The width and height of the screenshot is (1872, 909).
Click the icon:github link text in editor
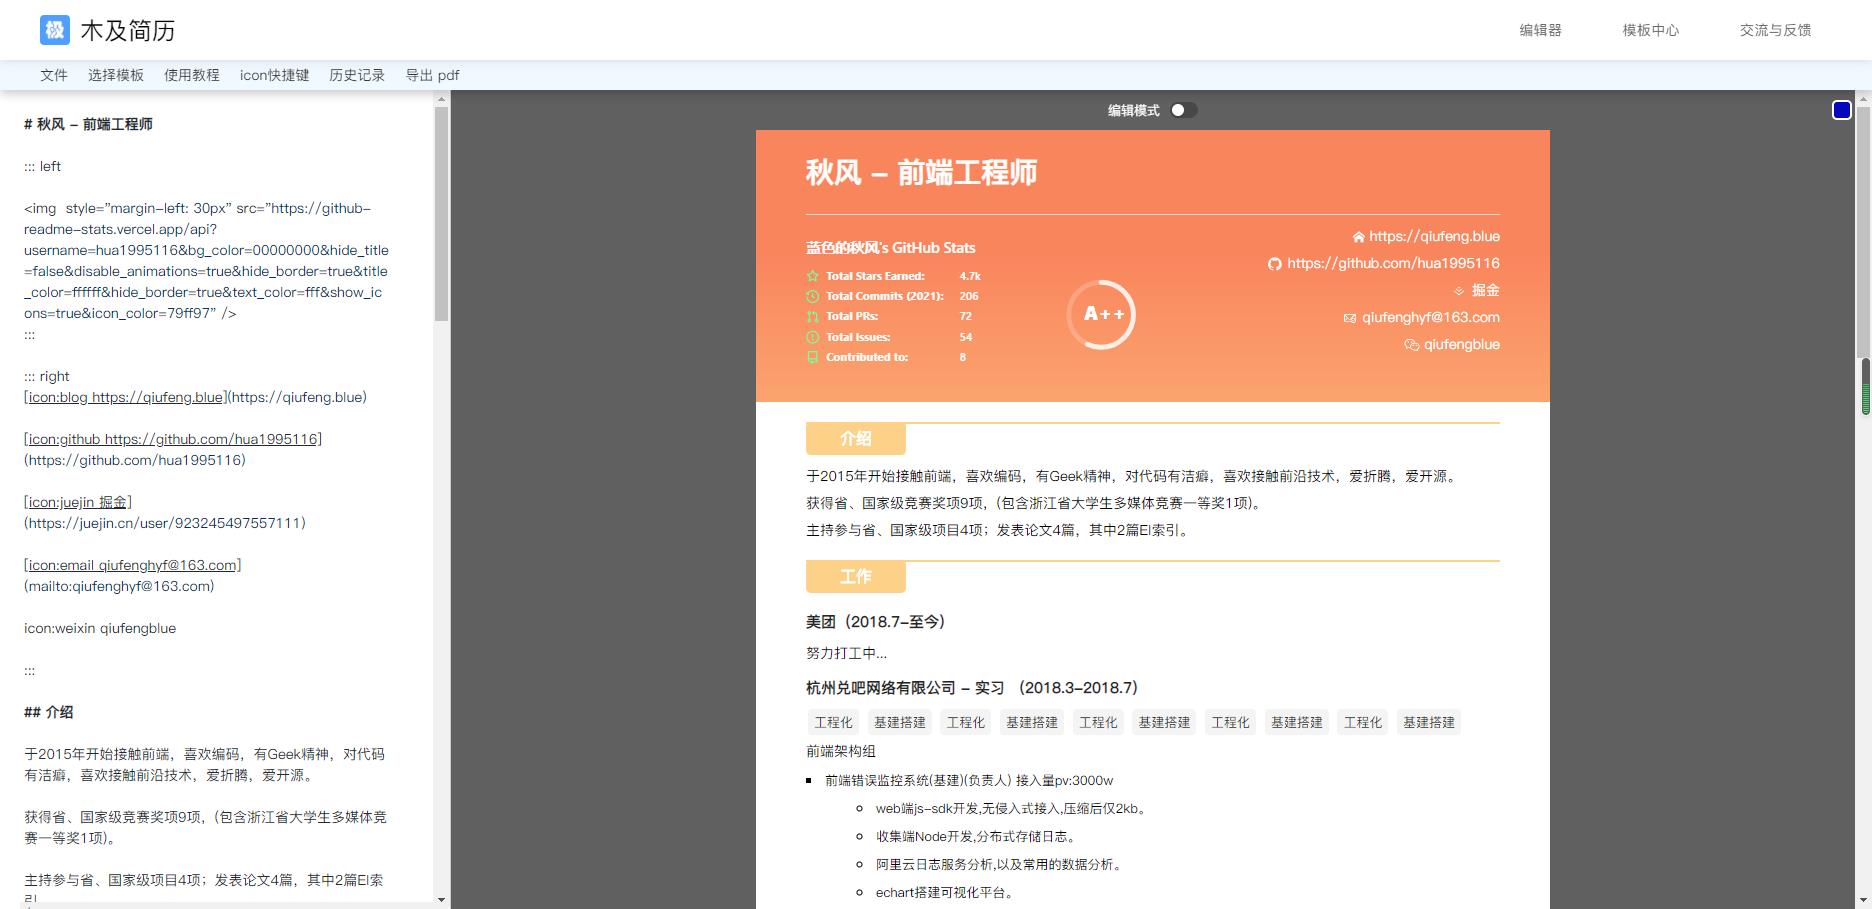pyautogui.click(x=173, y=439)
